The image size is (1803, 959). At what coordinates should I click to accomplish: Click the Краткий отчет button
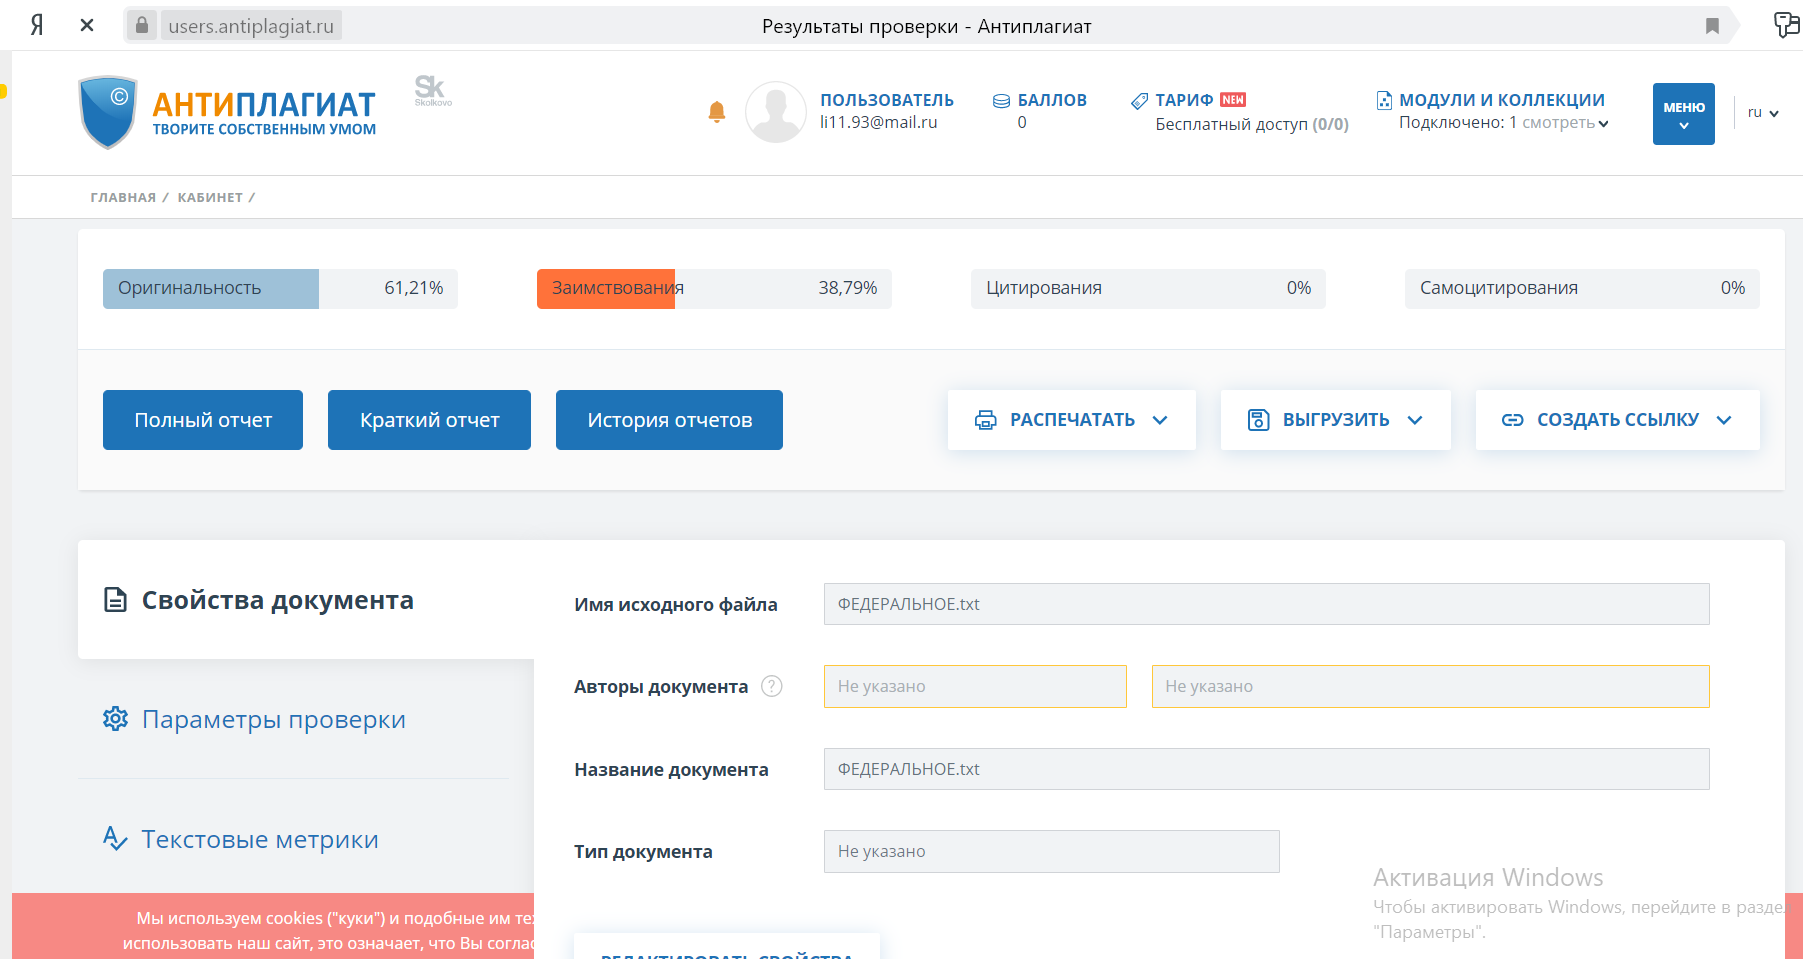tap(429, 420)
